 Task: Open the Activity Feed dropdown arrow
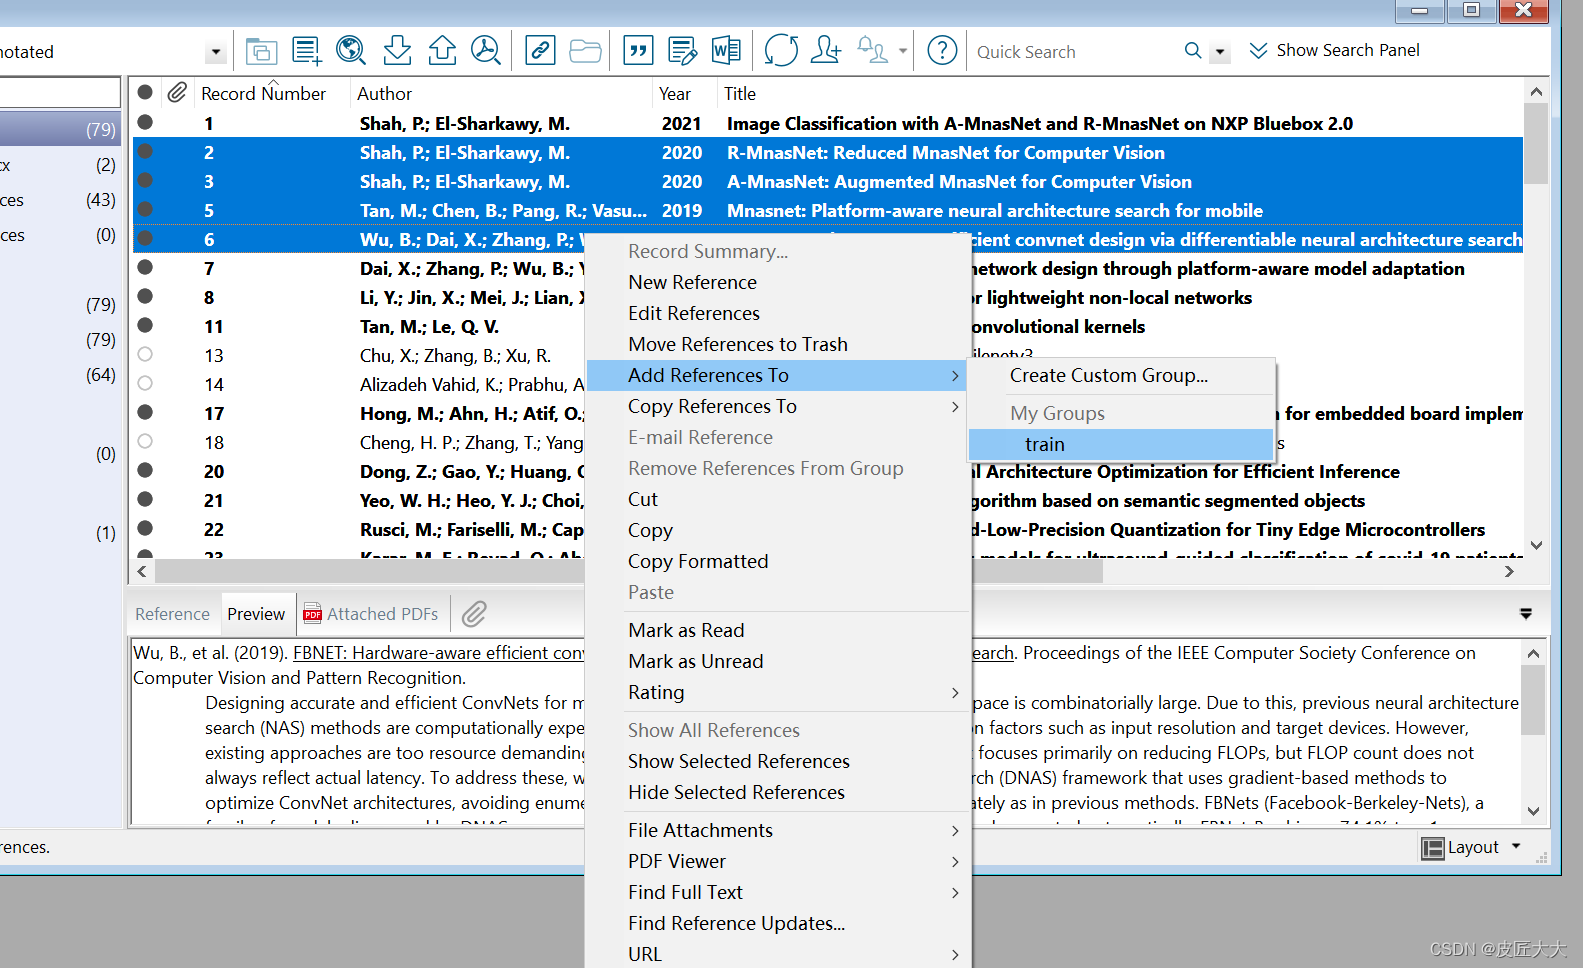(903, 51)
